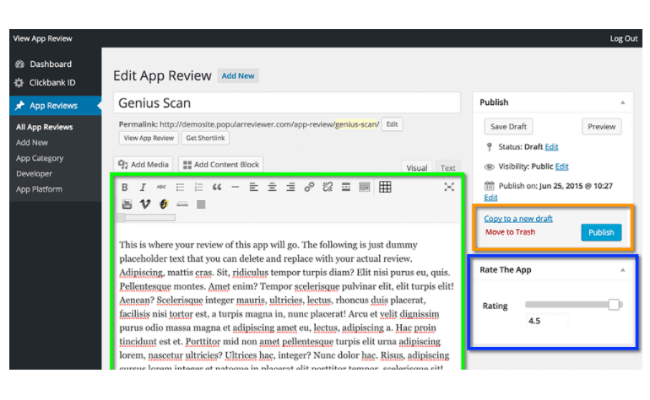Insert horizontal line
Screen dimensions: 650x400
[235, 187]
